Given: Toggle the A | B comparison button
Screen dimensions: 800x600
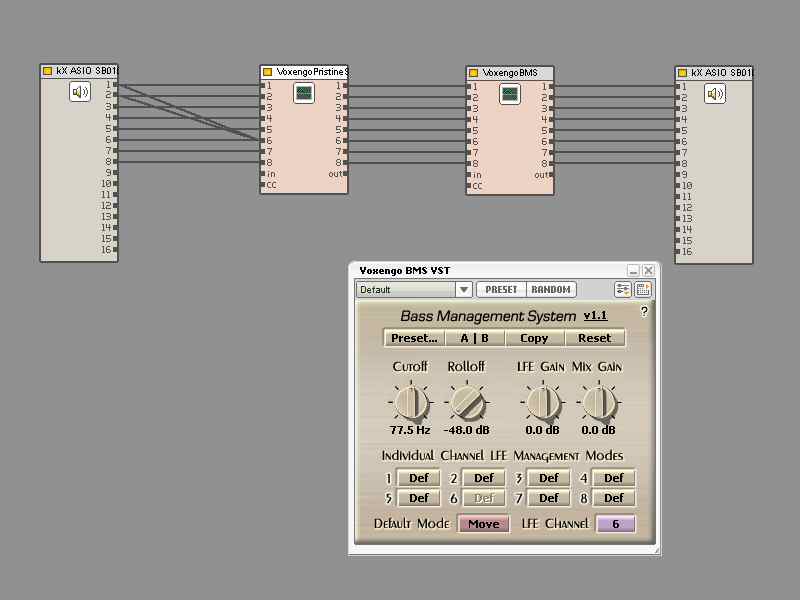Looking at the screenshot, I should [474, 338].
